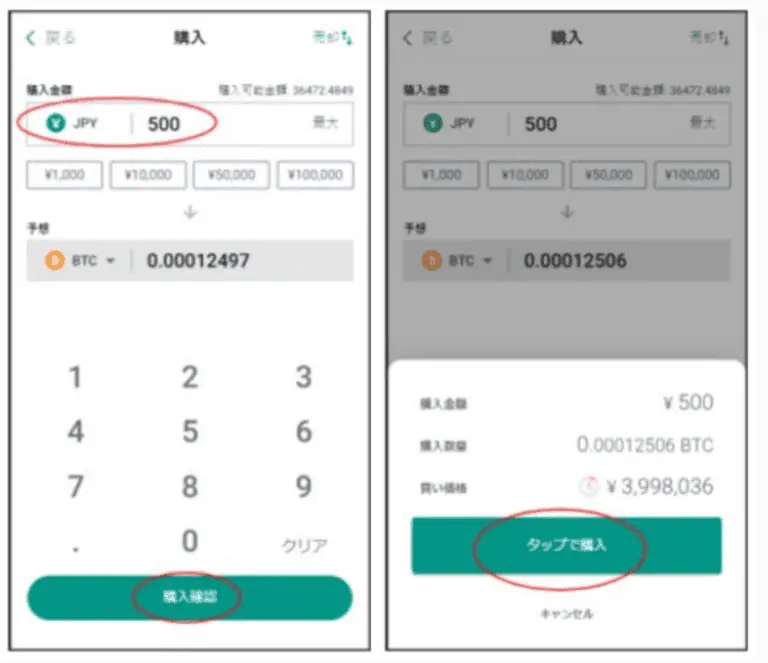Tap the sell switch icon on left screen

pyautogui.click(x=347, y=38)
